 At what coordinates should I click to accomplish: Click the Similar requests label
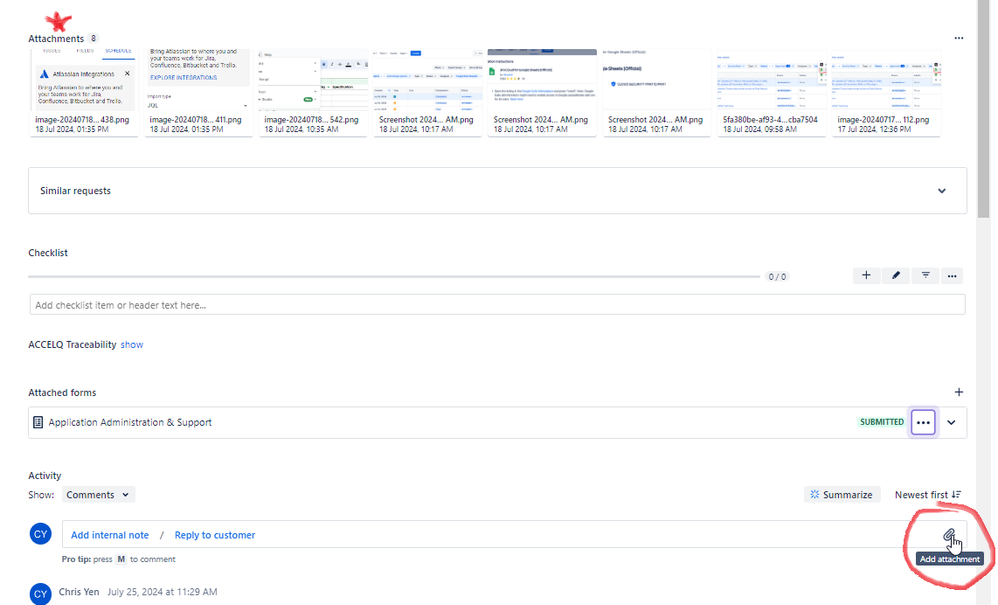pos(75,191)
